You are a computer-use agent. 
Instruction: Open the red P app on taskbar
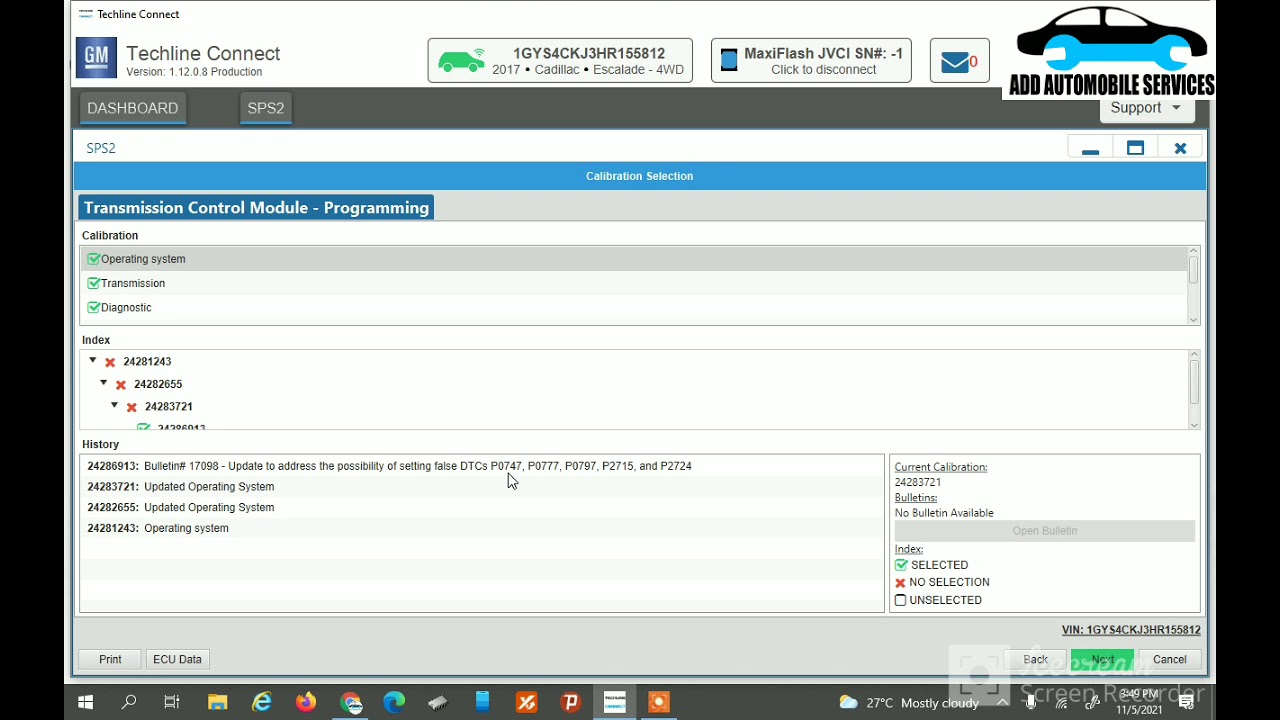pos(570,702)
